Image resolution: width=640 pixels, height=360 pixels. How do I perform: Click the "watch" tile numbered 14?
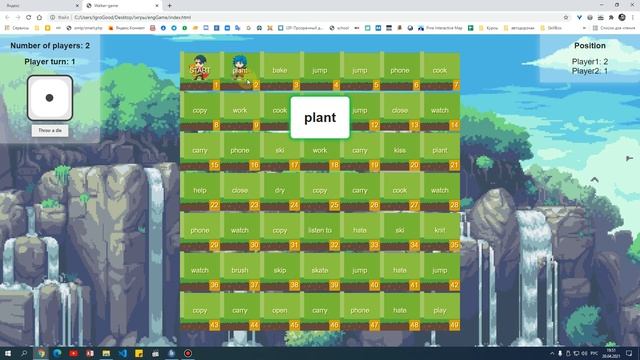point(440,111)
